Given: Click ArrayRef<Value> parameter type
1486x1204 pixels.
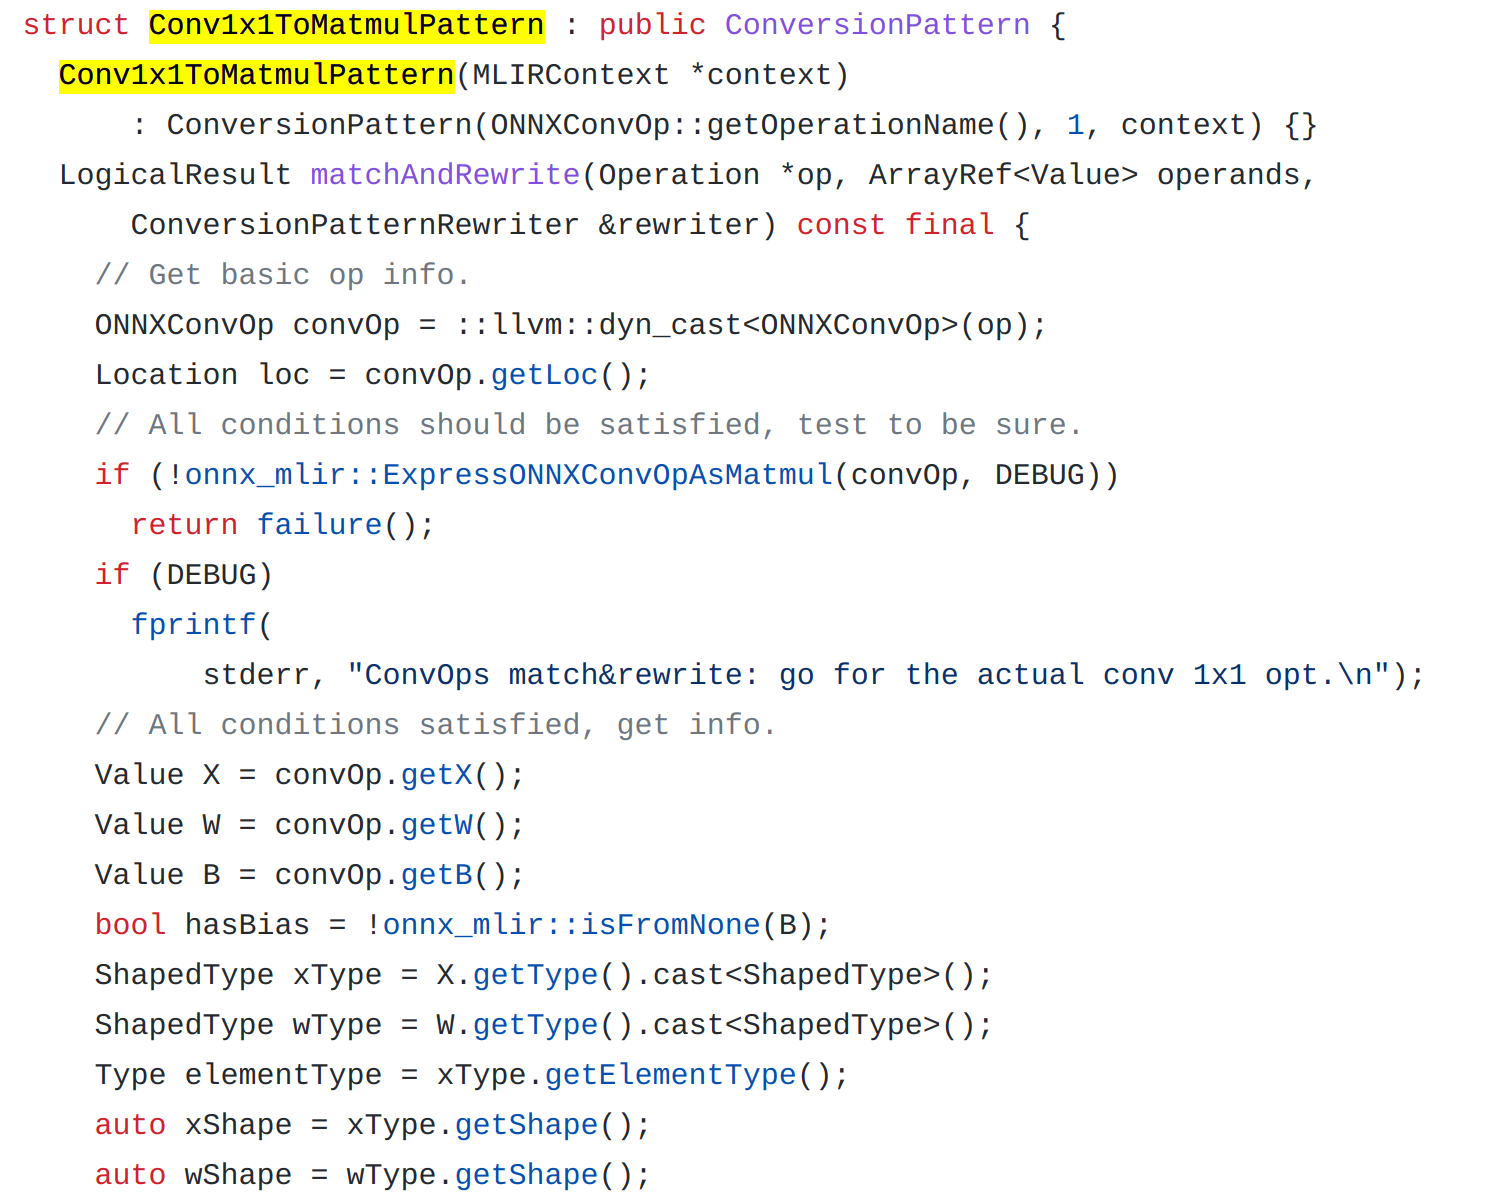Looking at the screenshot, I should pos(1003,175).
